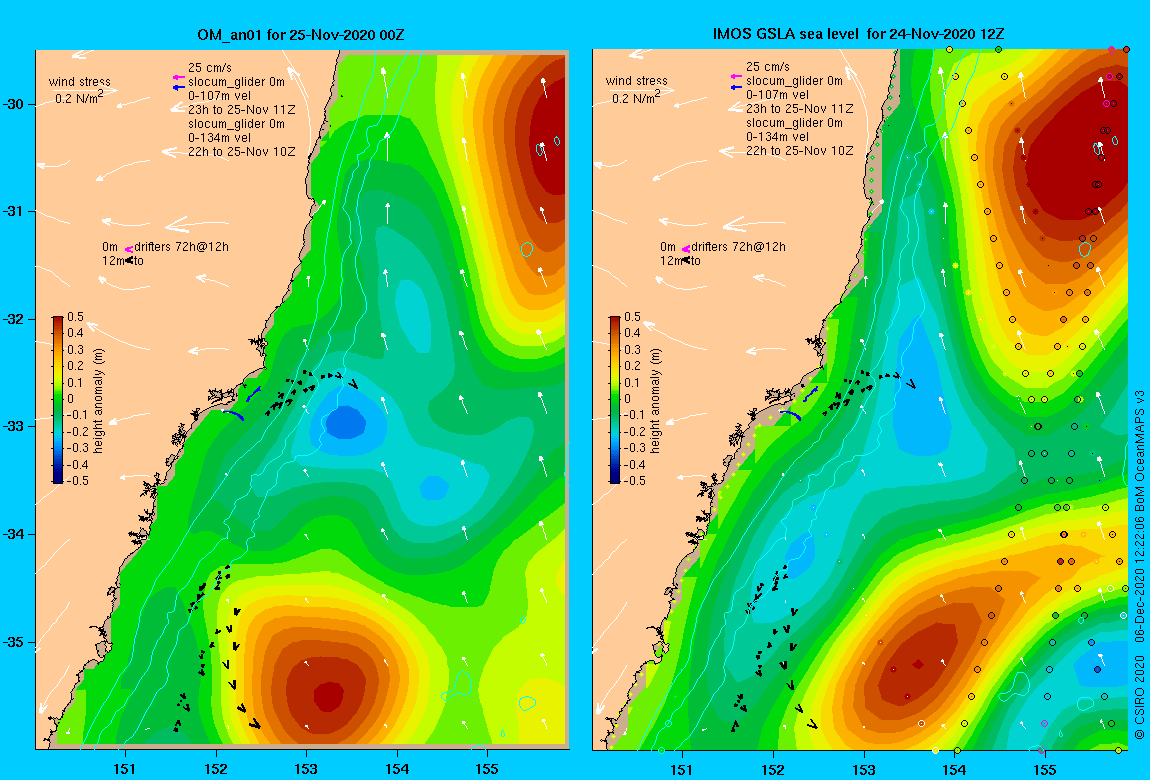This screenshot has height=780, width=1150.
Task: Click '151' longitude label under left map
Action: click(125, 769)
